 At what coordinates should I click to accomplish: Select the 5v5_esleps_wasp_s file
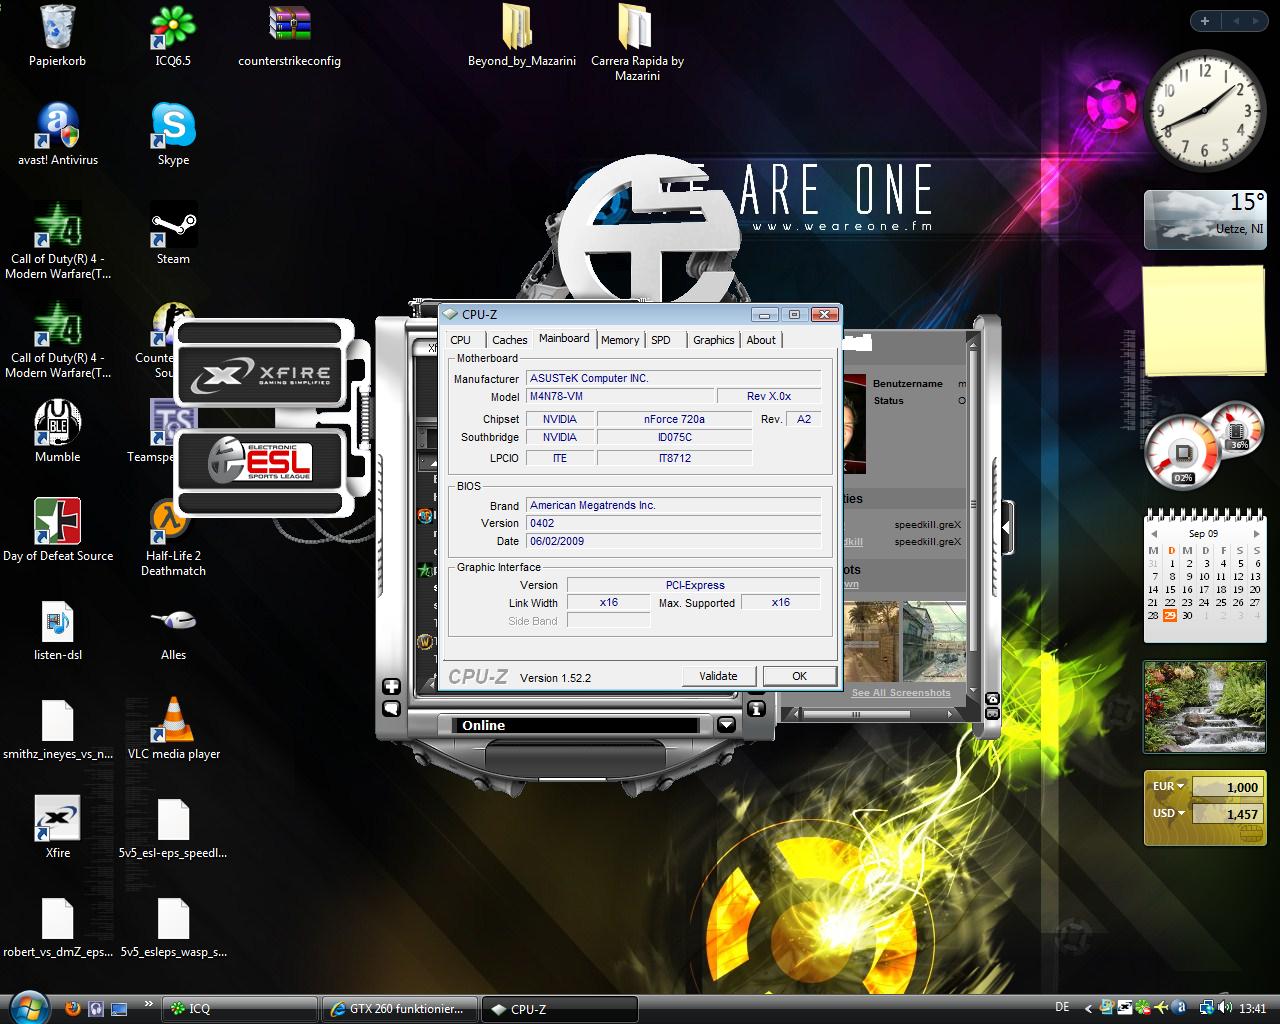click(173, 918)
